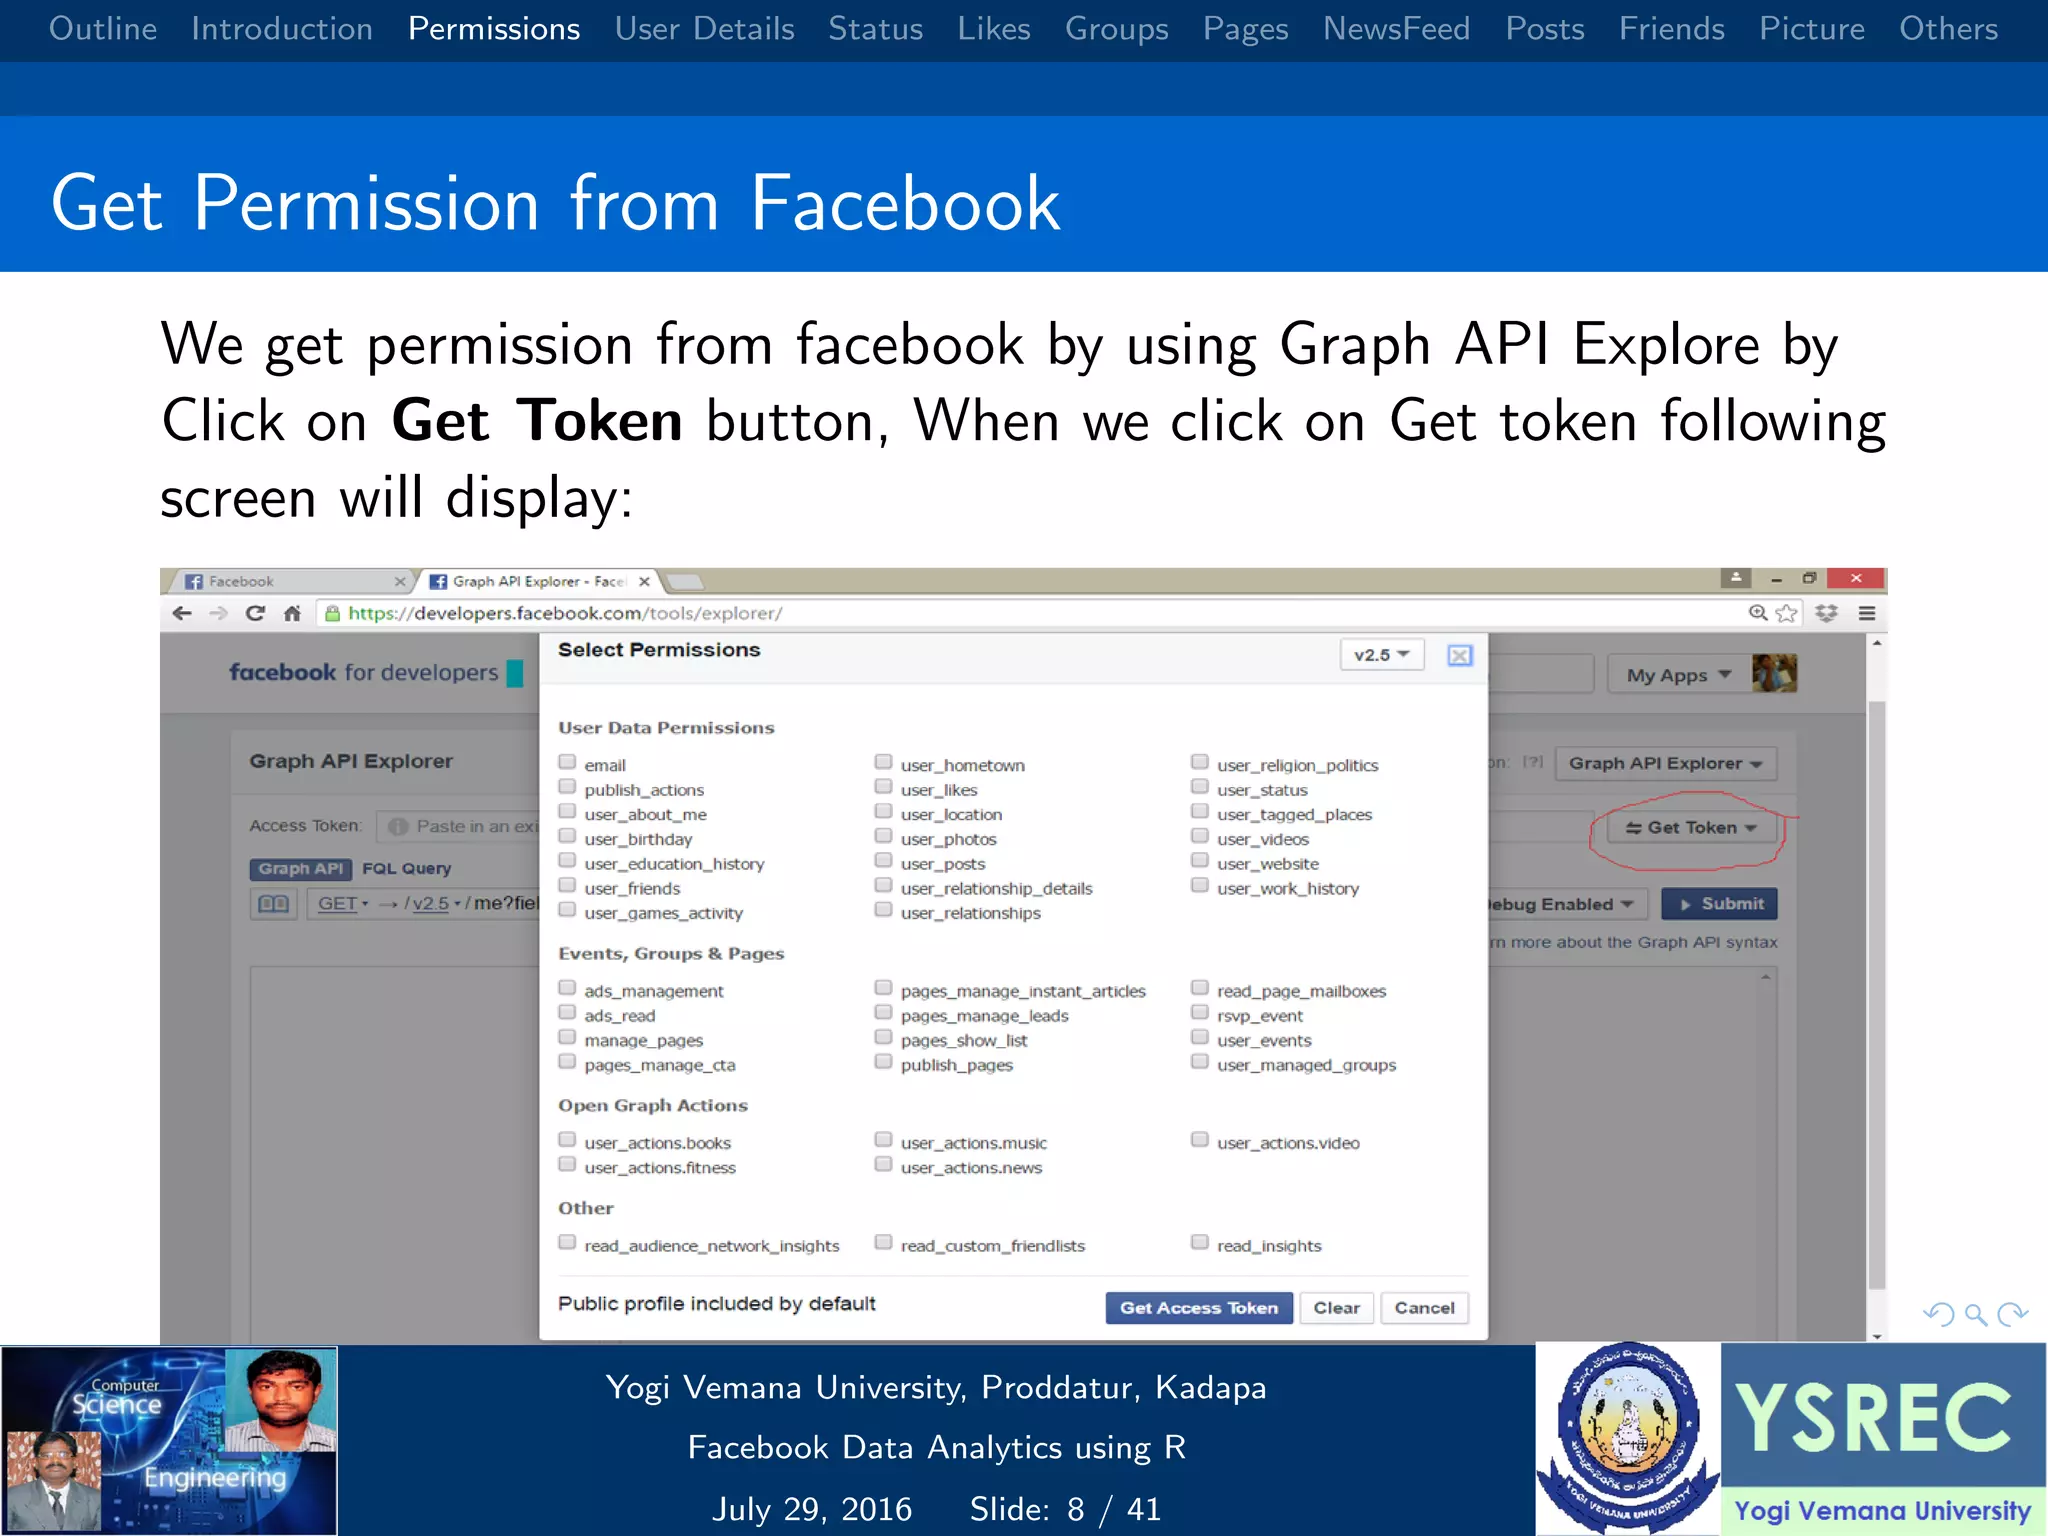This screenshot has height=1536, width=2048.
Task: Click browser back arrow icon
Action: point(182,613)
